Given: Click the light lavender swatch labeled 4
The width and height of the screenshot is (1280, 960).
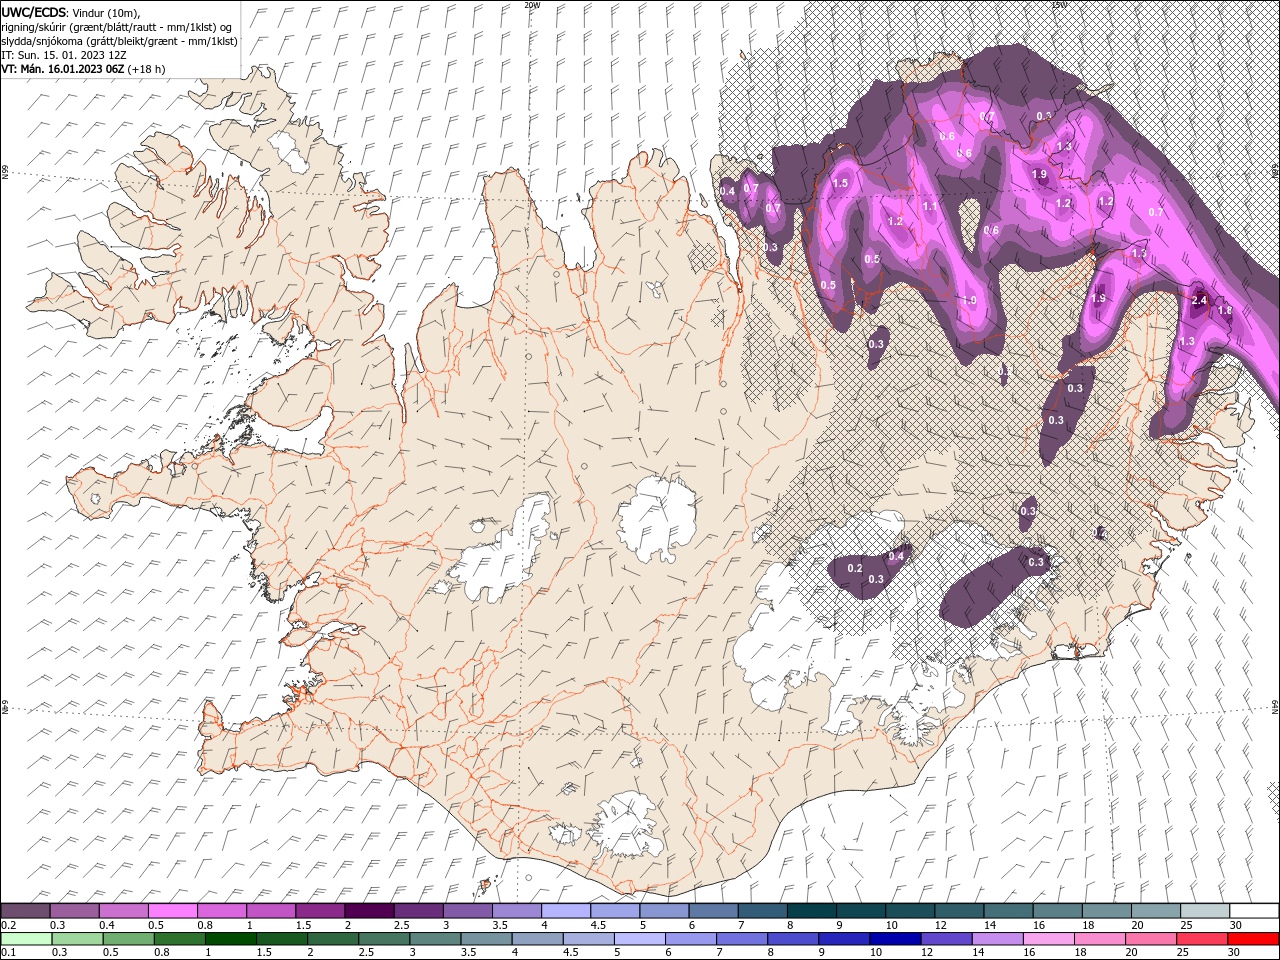Looking at the screenshot, I should click(566, 911).
